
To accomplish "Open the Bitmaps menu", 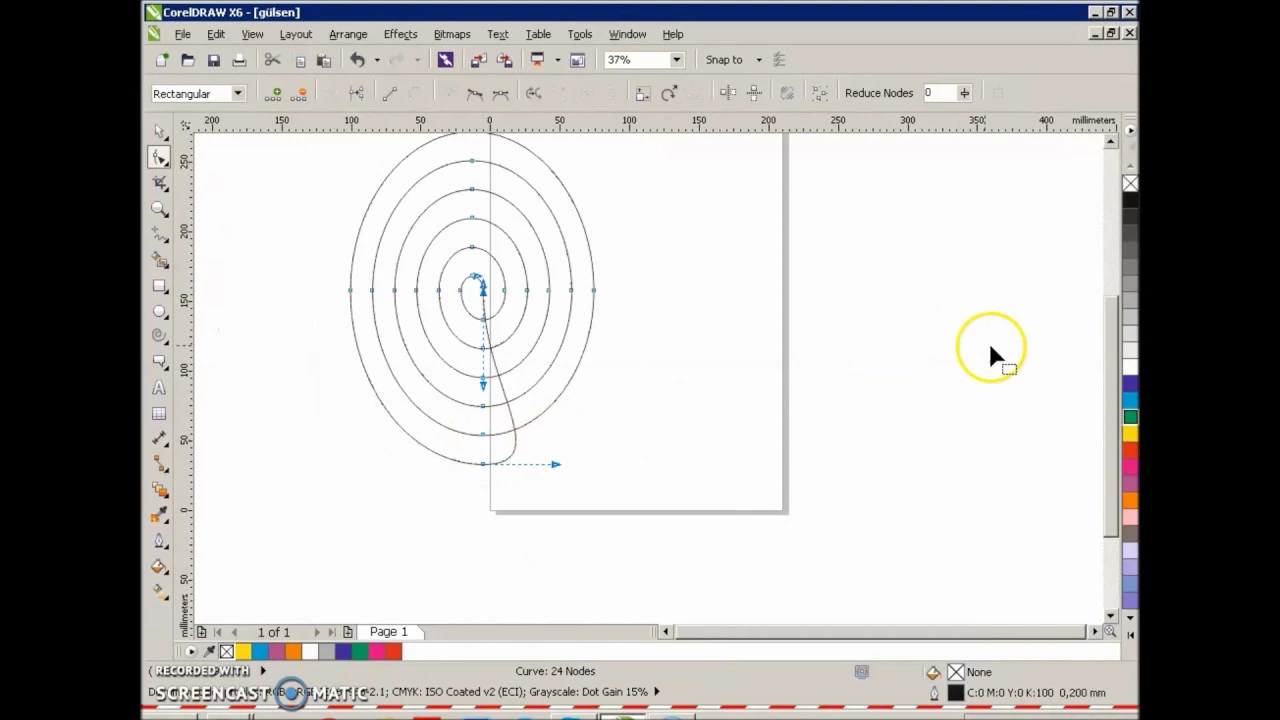I will click(x=452, y=34).
